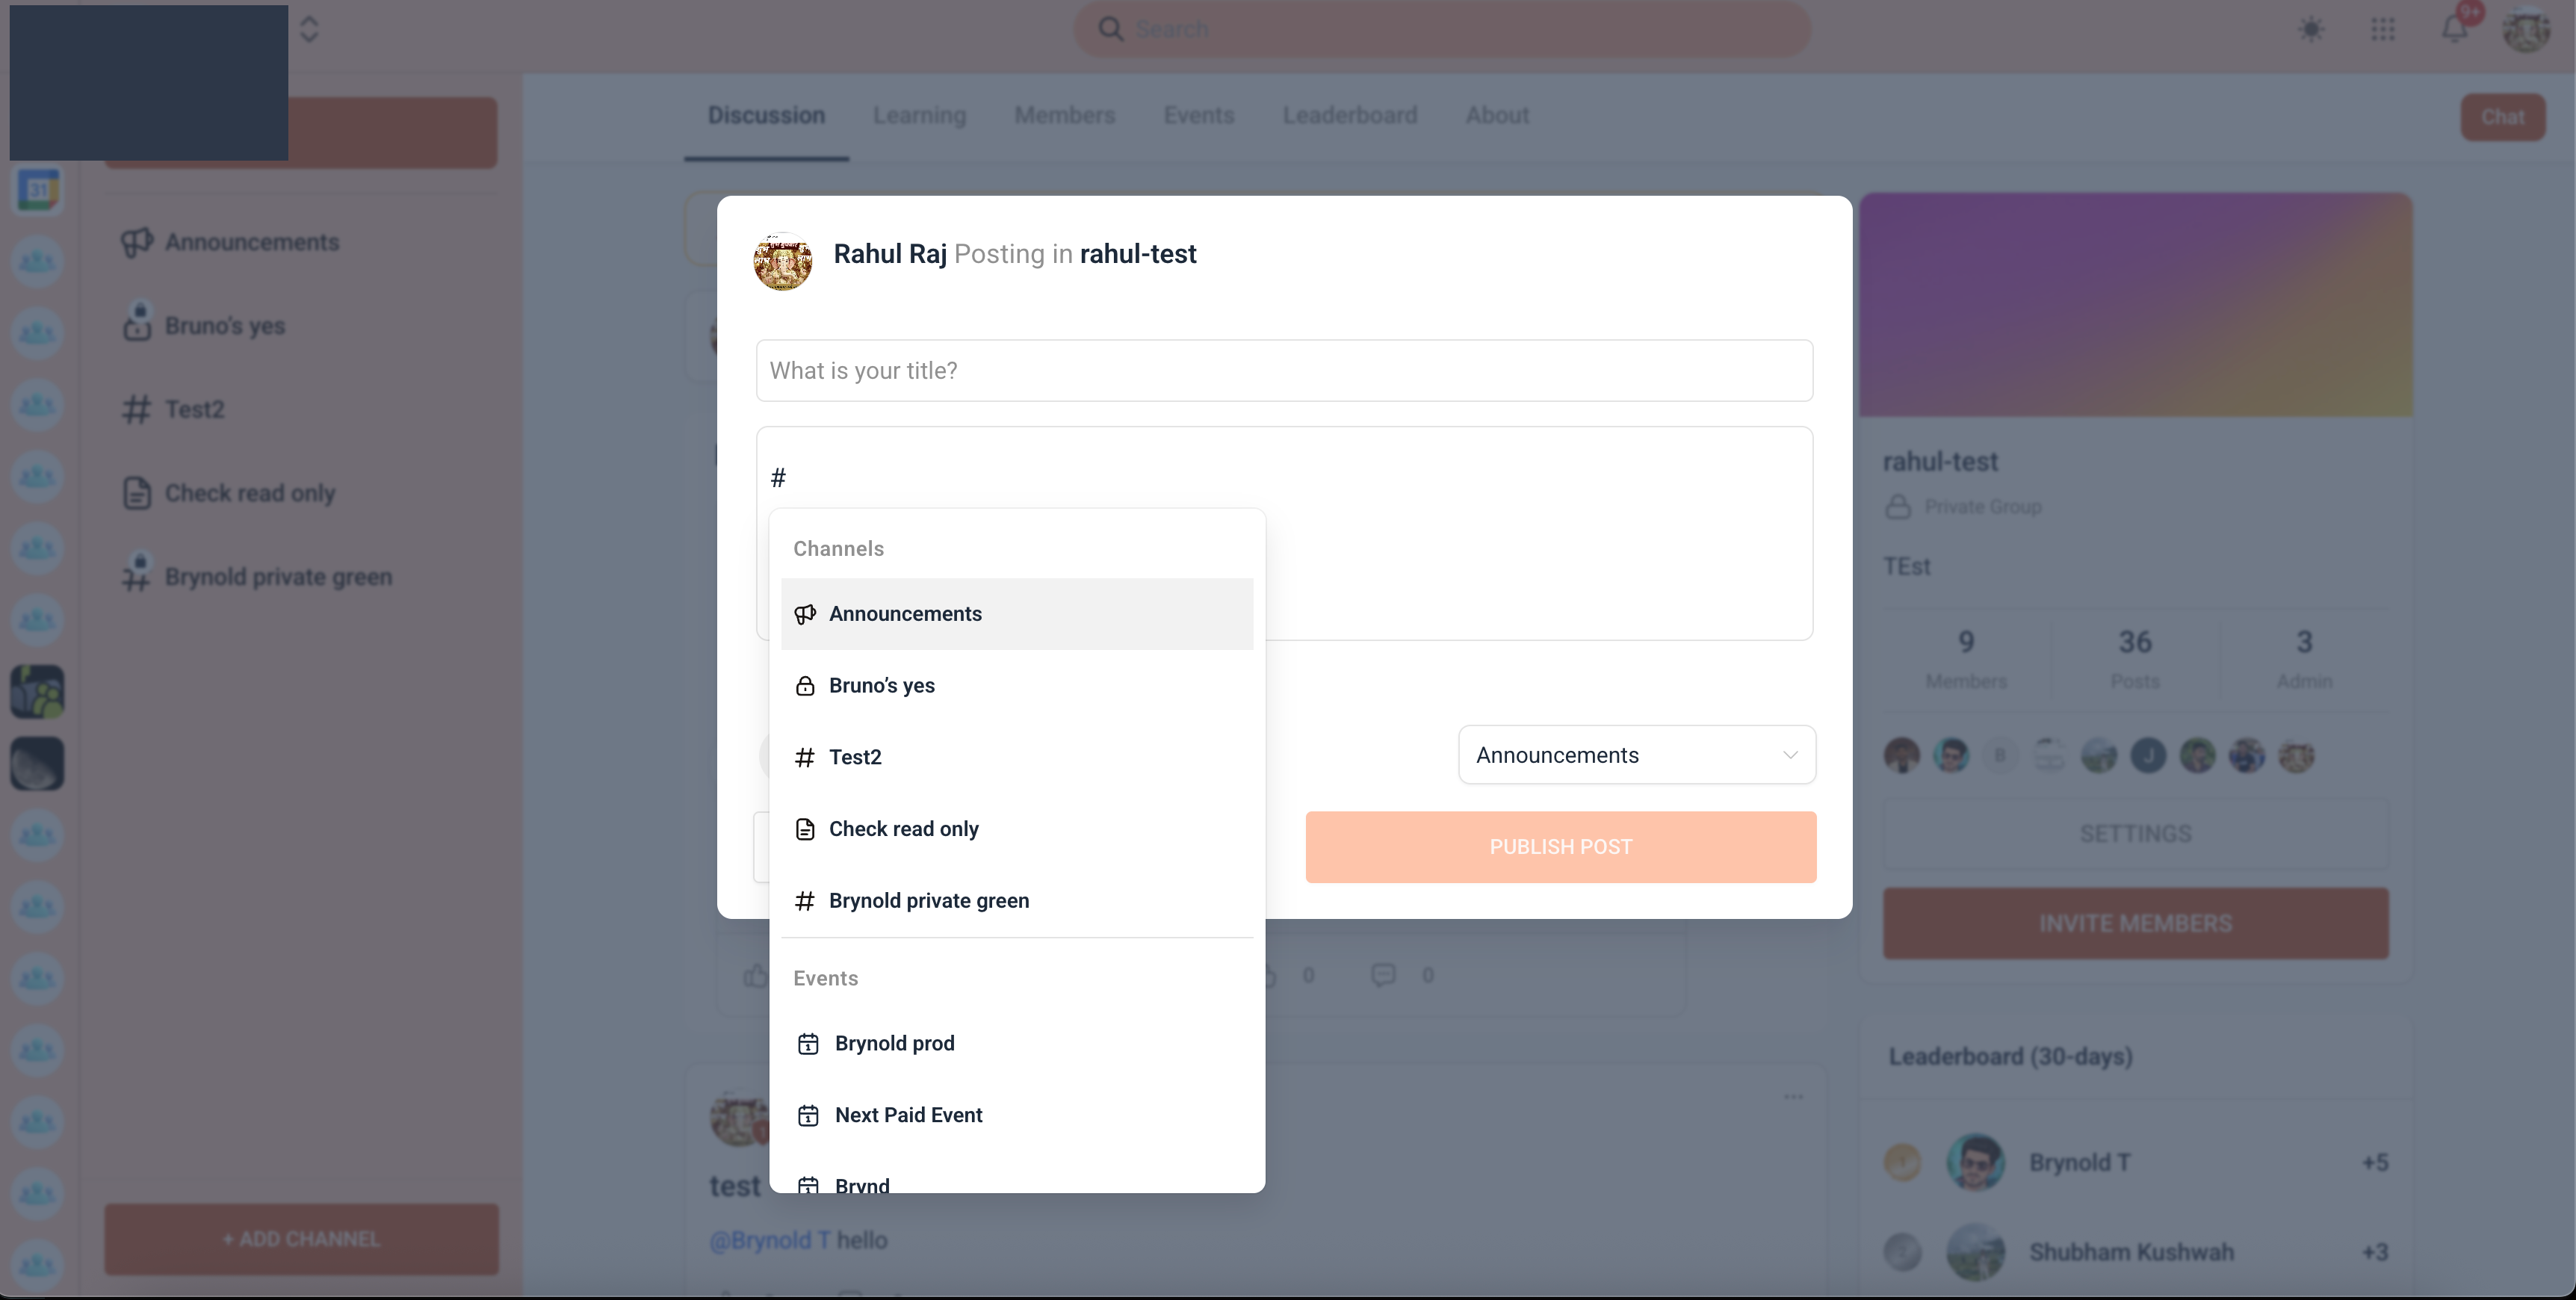Click the Google Calendar sidebar icon
Viewport: 2576px width, 1300px height.
pos(38,189)
